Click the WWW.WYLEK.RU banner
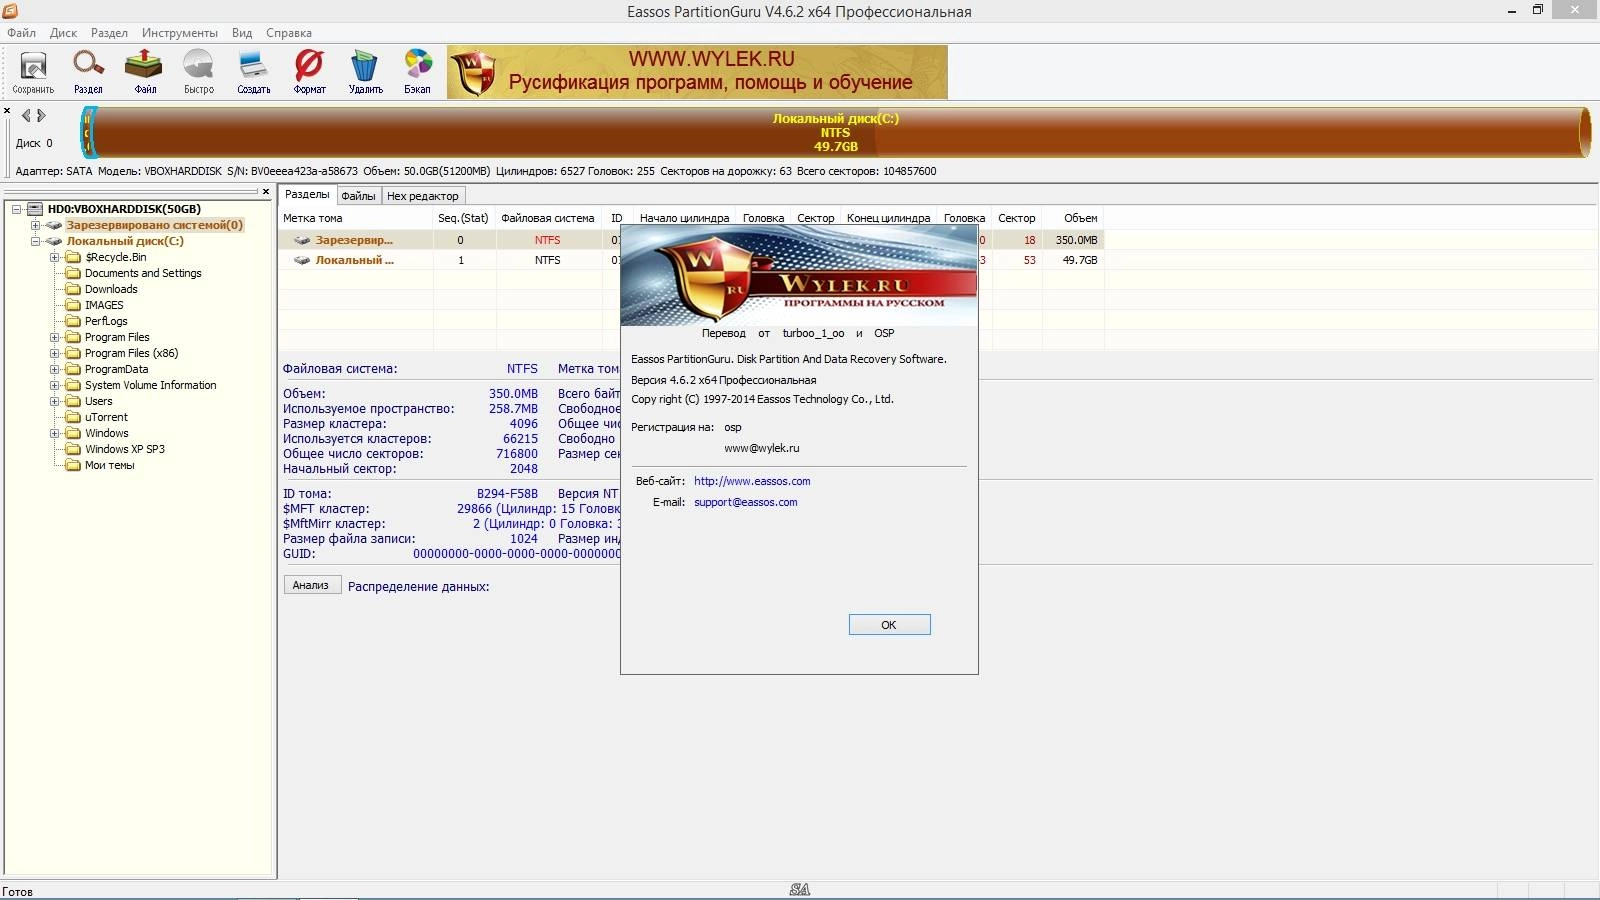1600x900 pixels. point(697,72)
